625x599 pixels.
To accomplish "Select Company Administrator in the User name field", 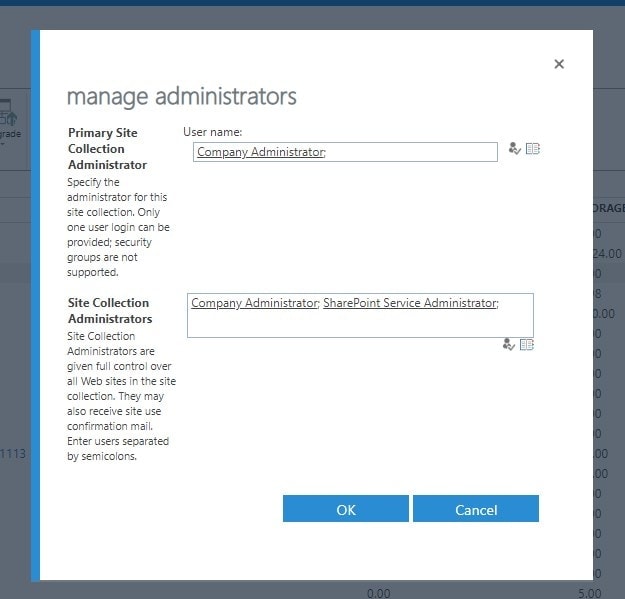I will pos(260,152).
